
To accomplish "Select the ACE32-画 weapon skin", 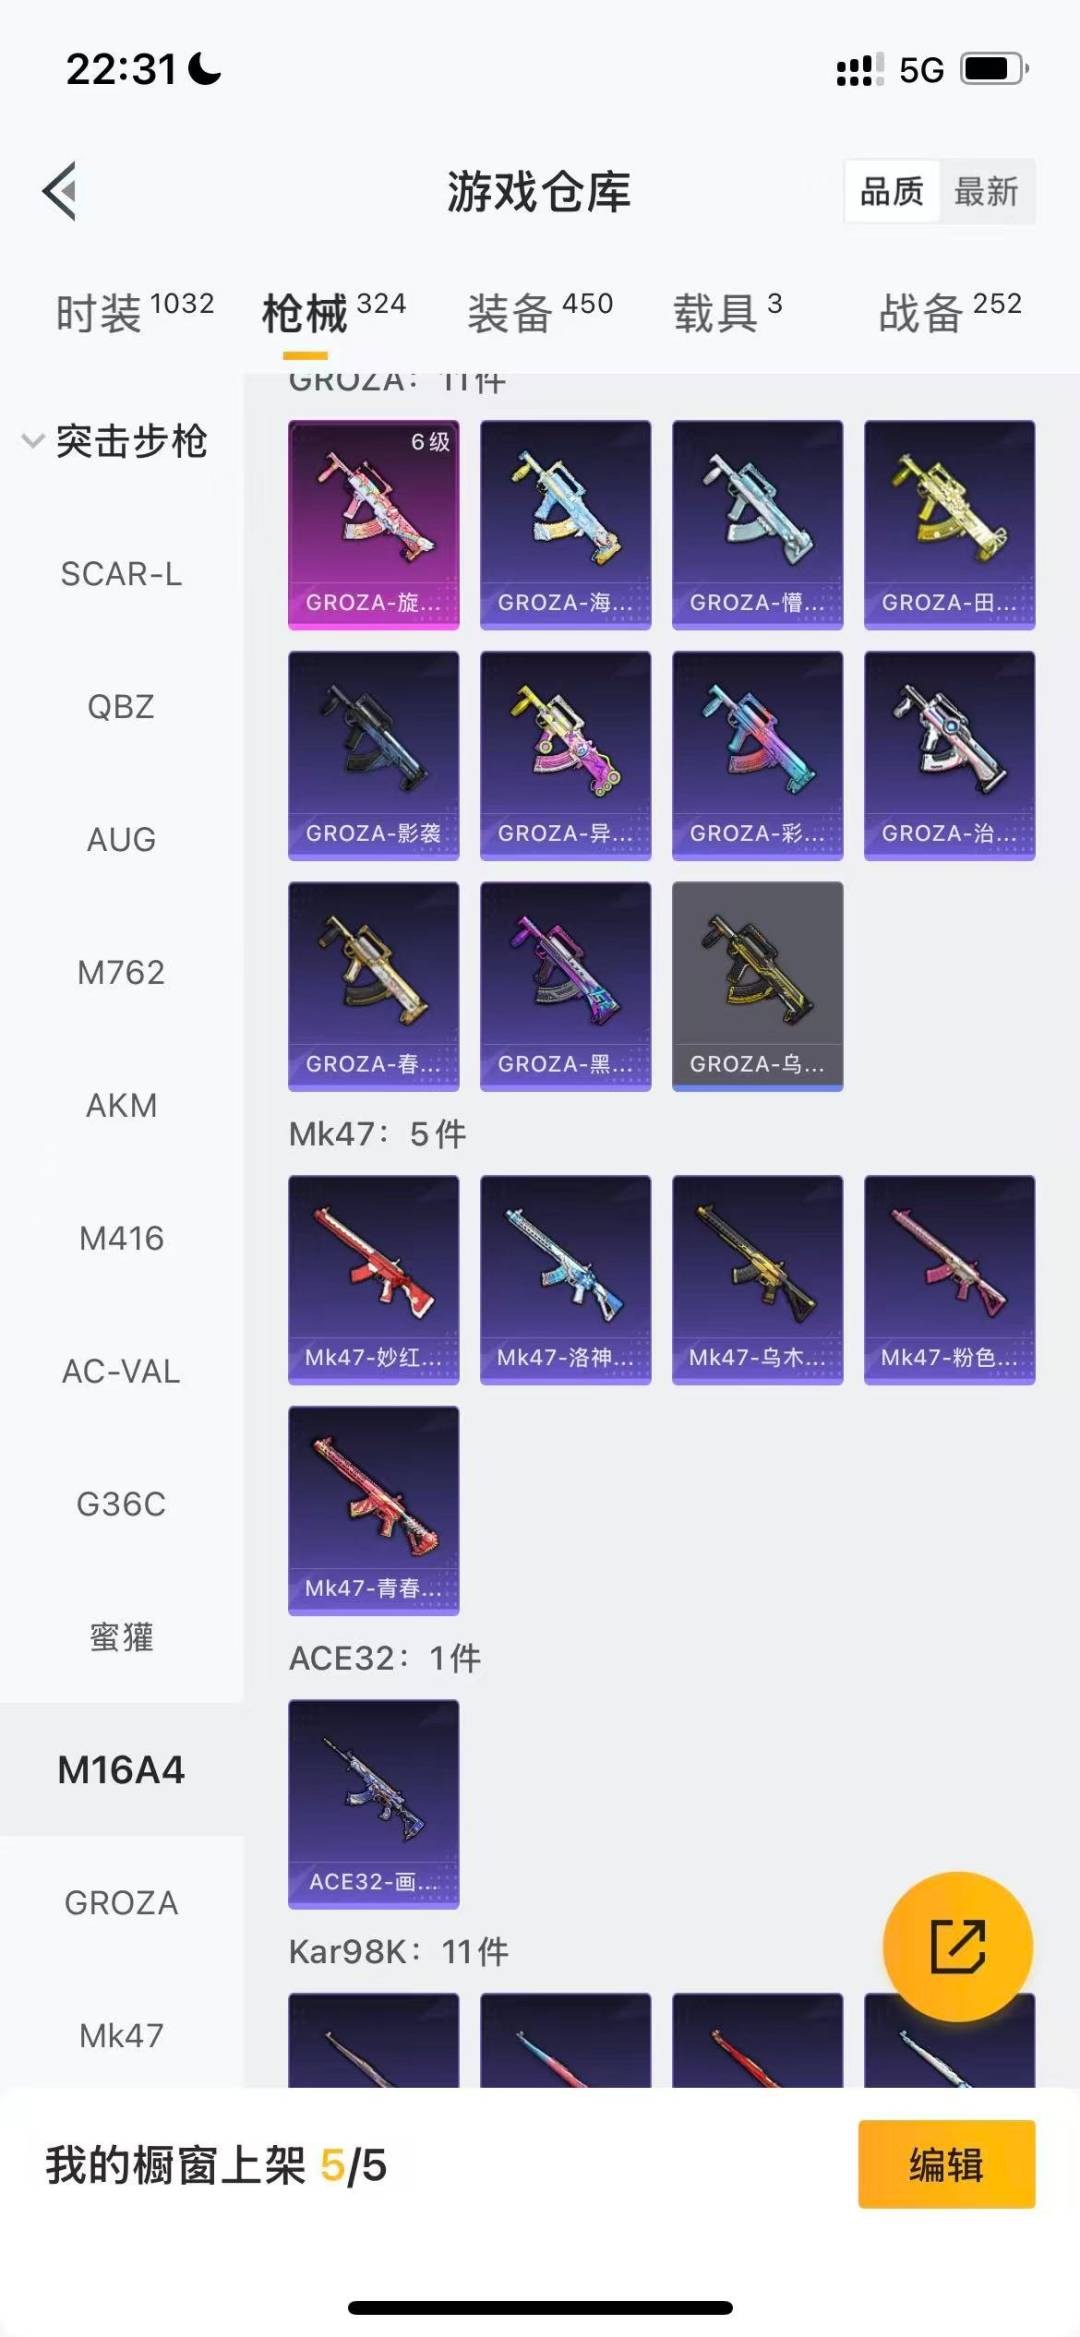I will pyautogui.click(x=374, y=1804).
